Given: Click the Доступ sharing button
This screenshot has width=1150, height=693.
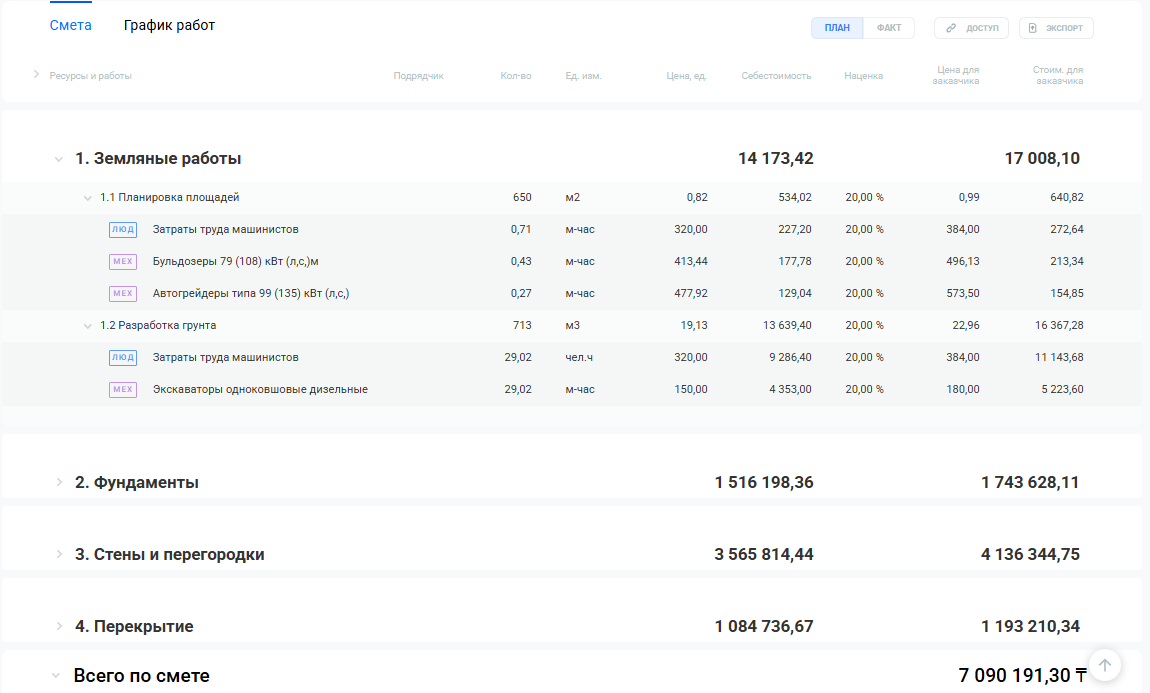Looking at the screenshot, I should point(971,28).
